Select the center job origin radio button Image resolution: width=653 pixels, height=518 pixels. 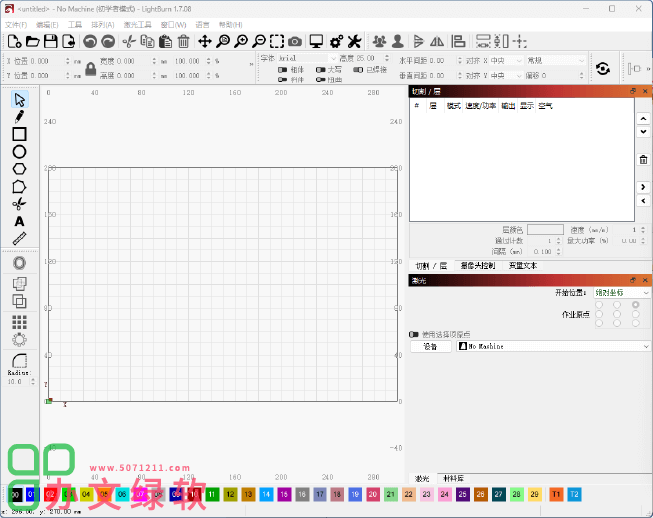point(617,314)
